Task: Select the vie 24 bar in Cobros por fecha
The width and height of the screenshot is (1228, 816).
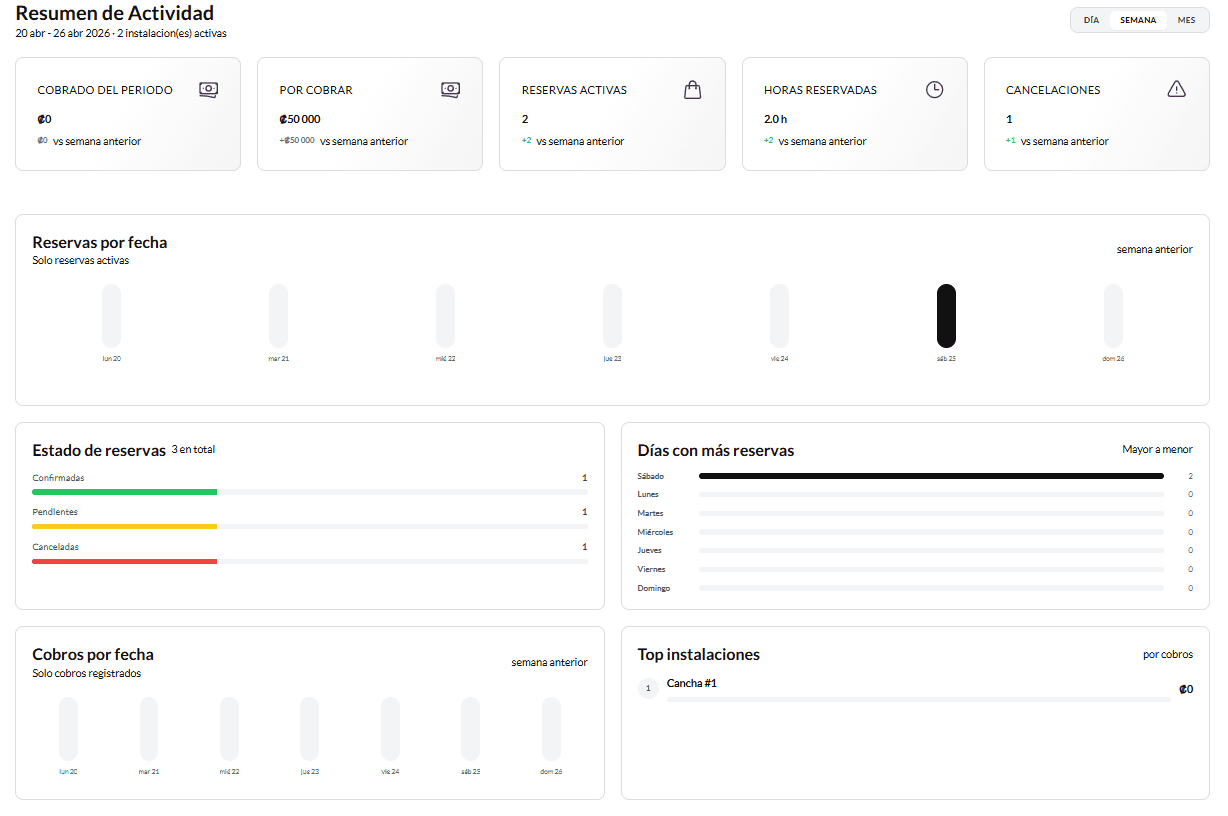Action: pyautogui.click(x=390, y=729)
